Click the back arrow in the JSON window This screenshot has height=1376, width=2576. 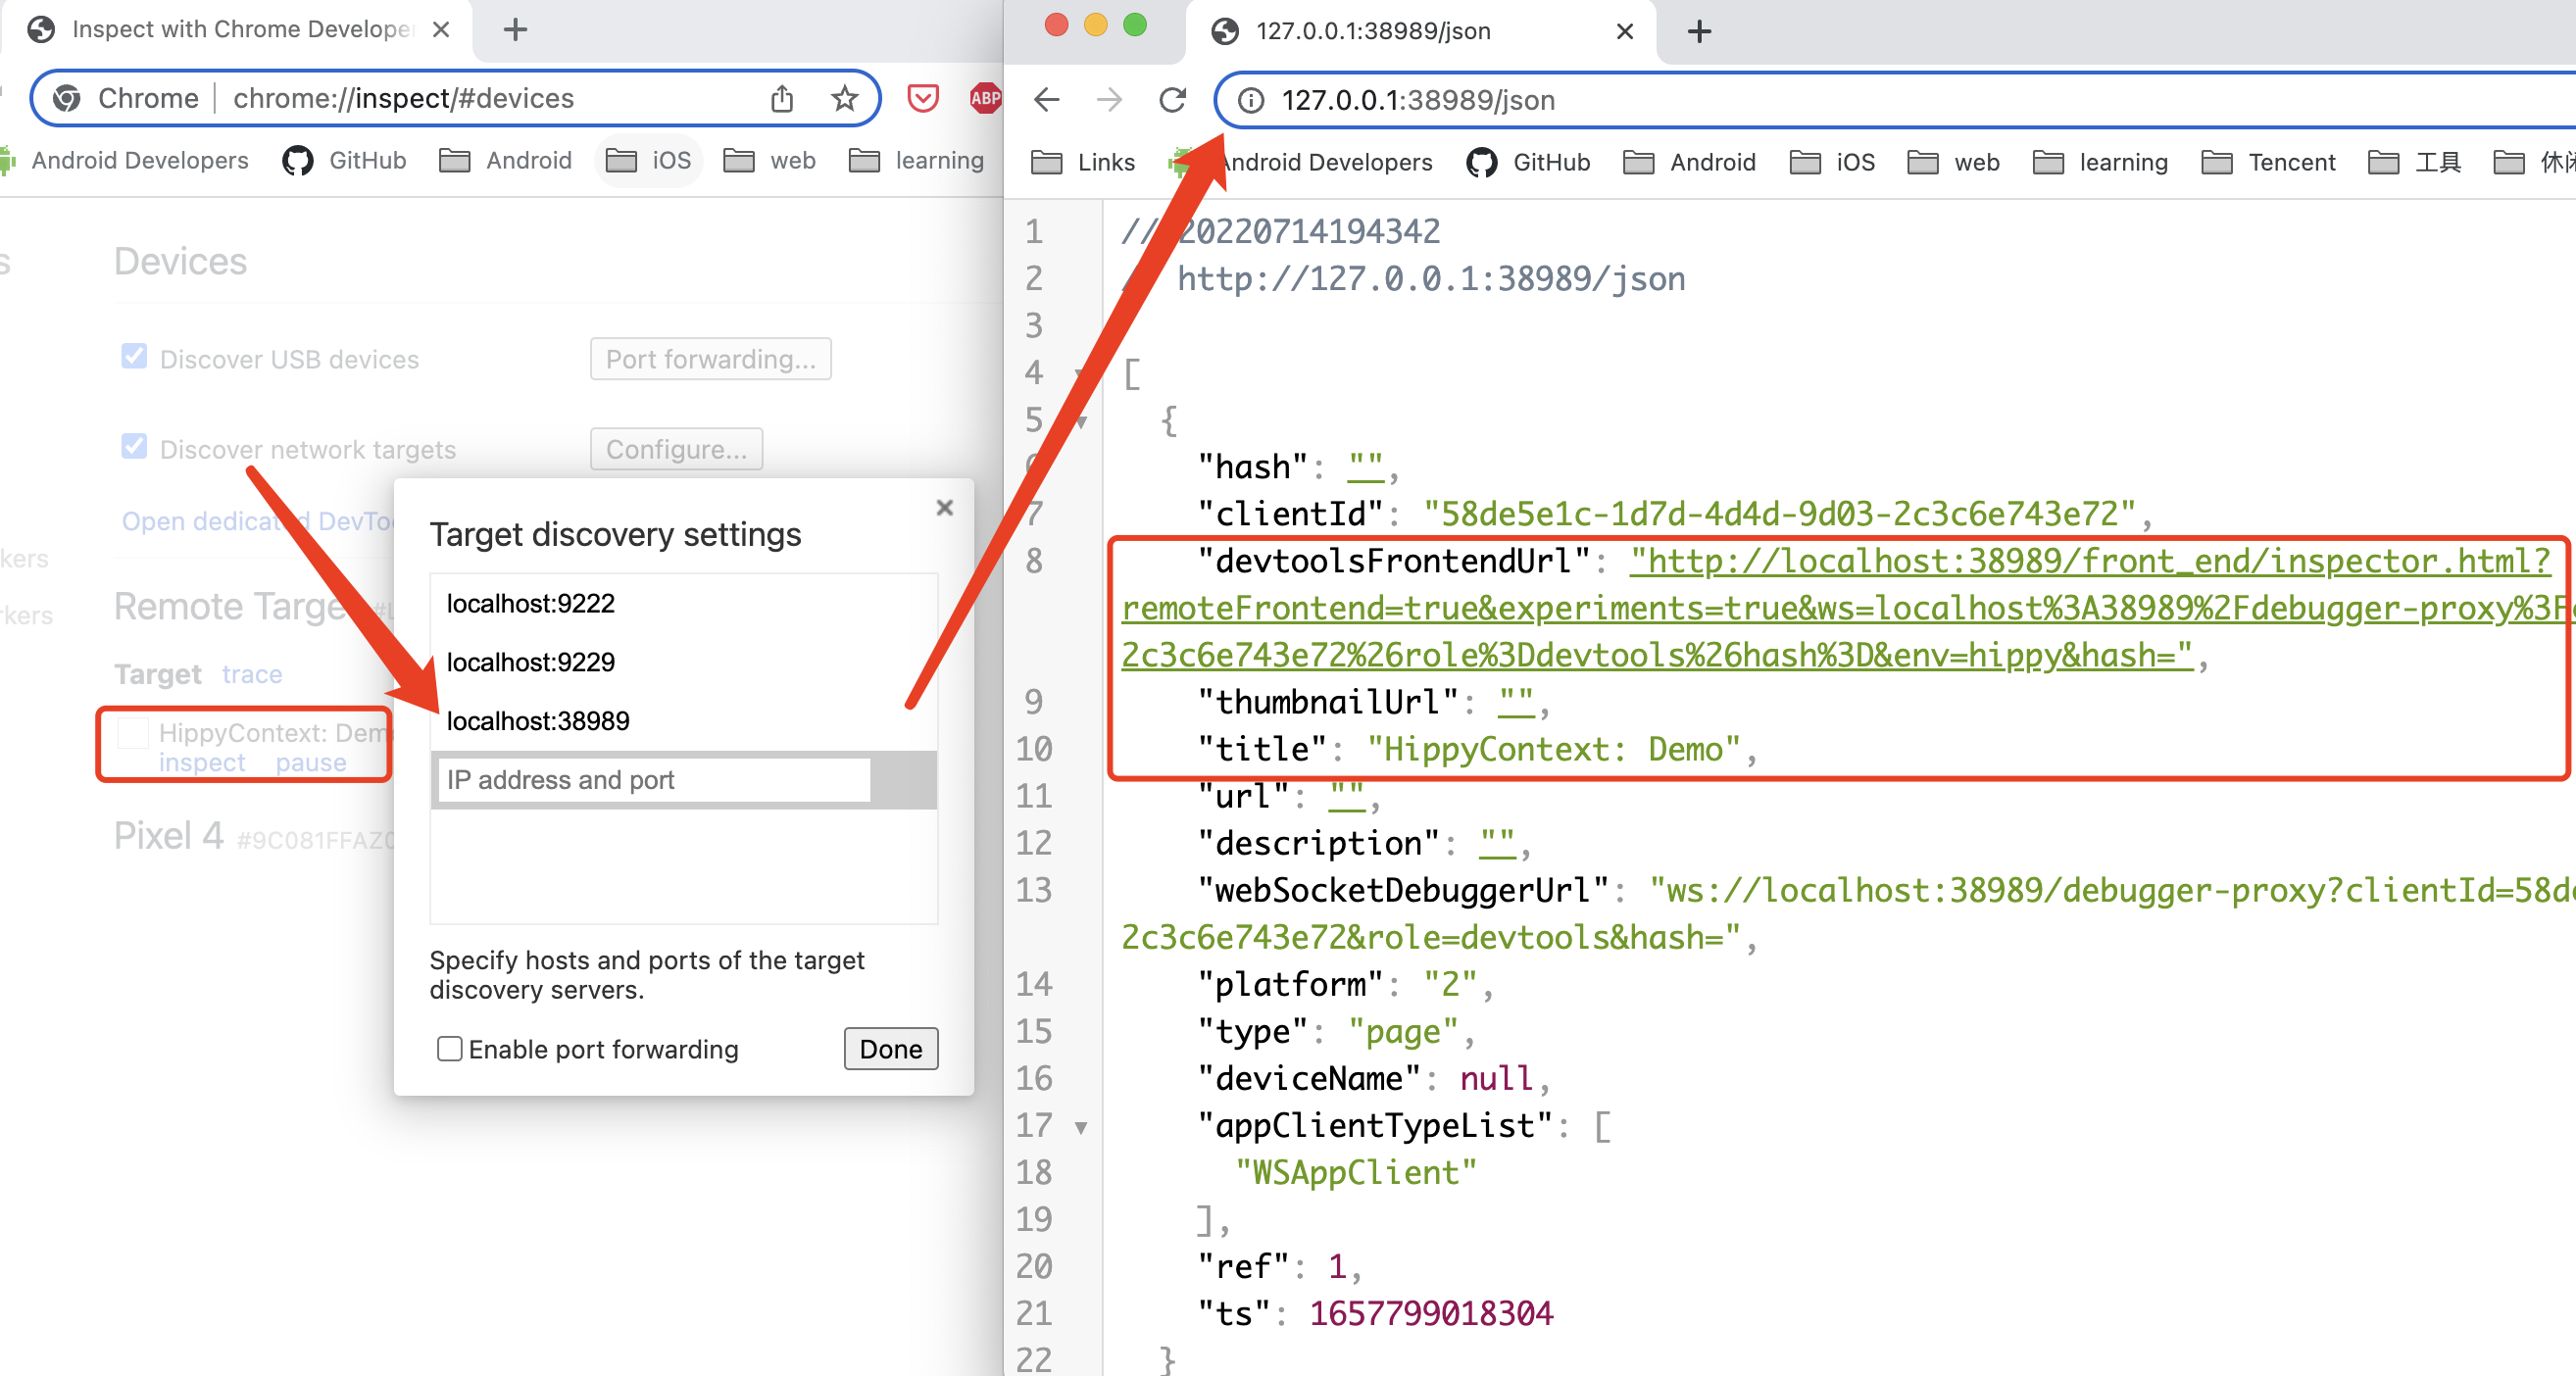[x=1046, y=99]
